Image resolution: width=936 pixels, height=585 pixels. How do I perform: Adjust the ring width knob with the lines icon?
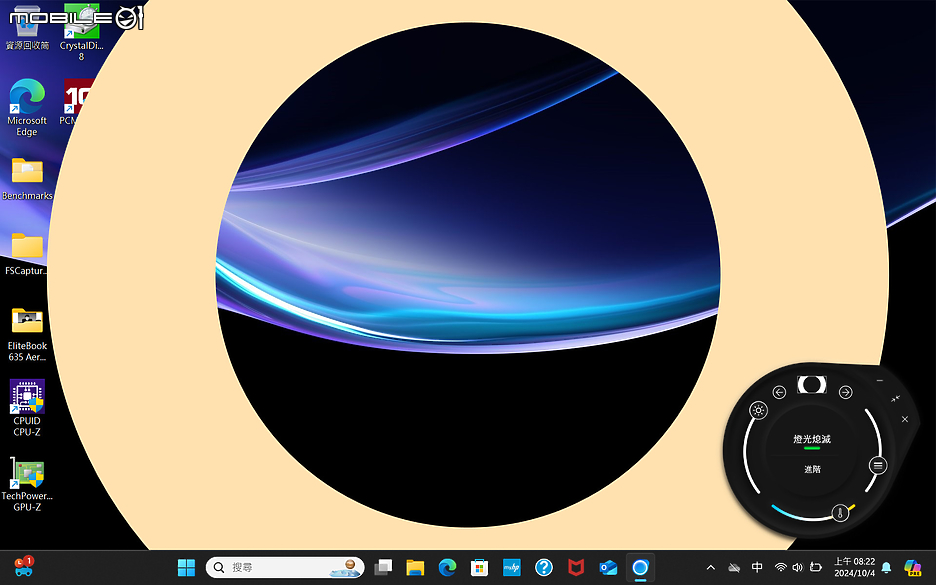[x=878, y=465]
